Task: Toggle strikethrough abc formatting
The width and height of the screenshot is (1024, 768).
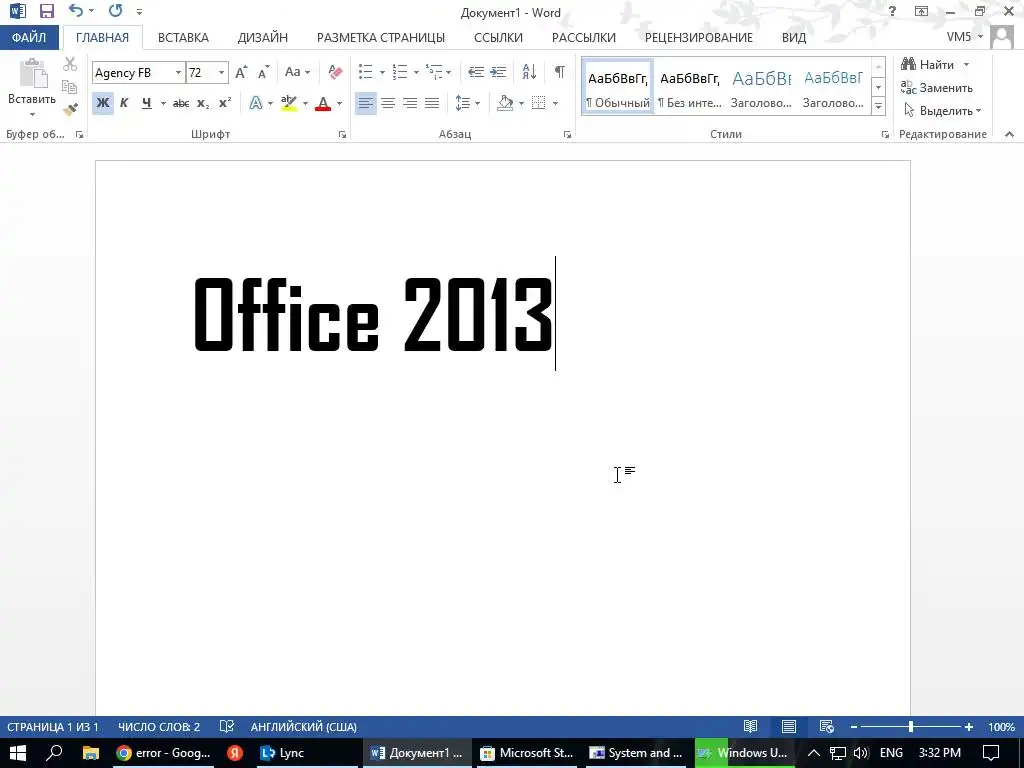Action: (x=181, y=103)
